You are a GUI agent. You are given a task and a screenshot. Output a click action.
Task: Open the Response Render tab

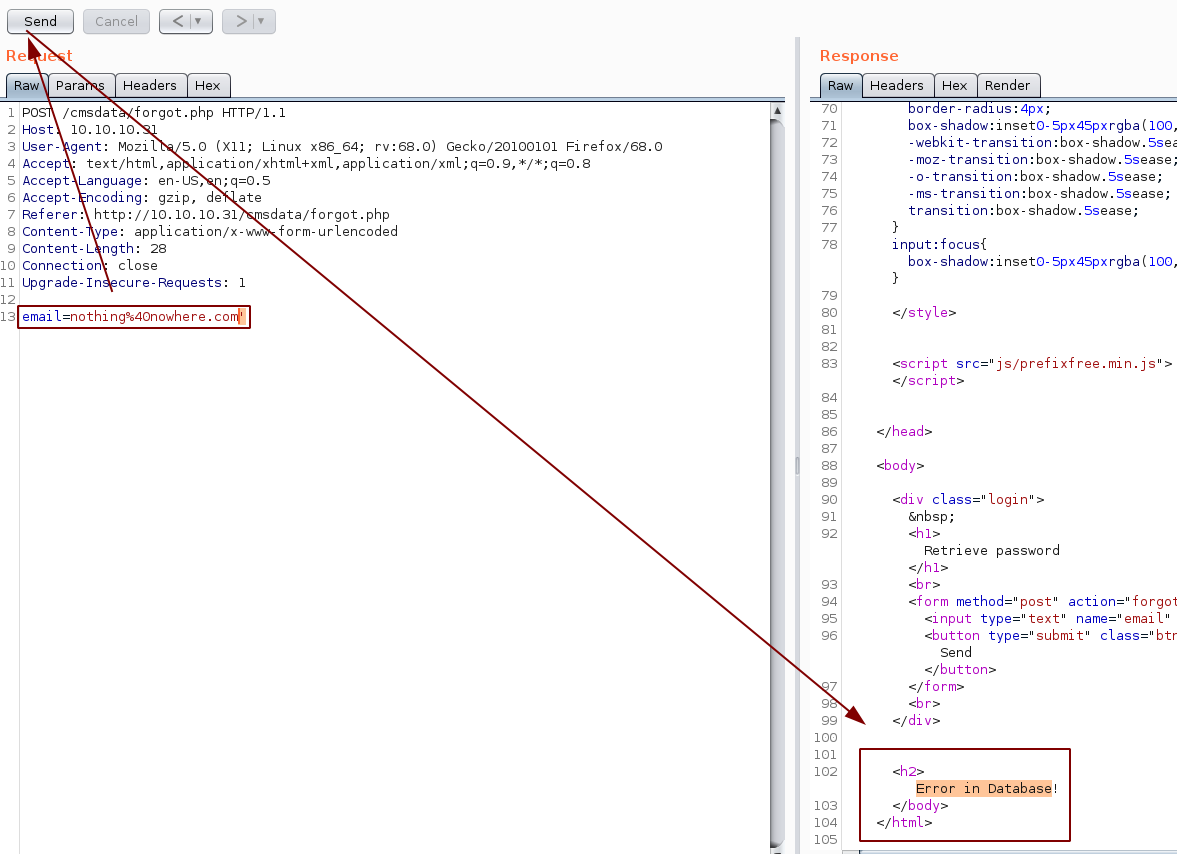[1008, 86]
